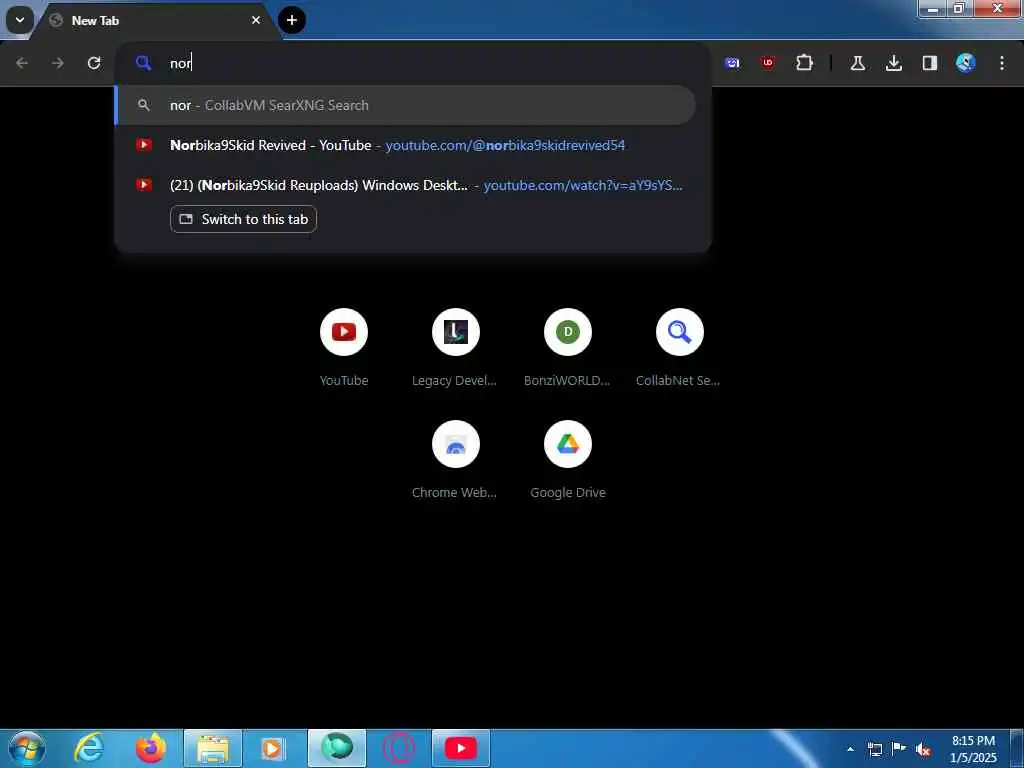Go forward to next page
This screenshot has height=768, width=1024.
click(58, 63)
